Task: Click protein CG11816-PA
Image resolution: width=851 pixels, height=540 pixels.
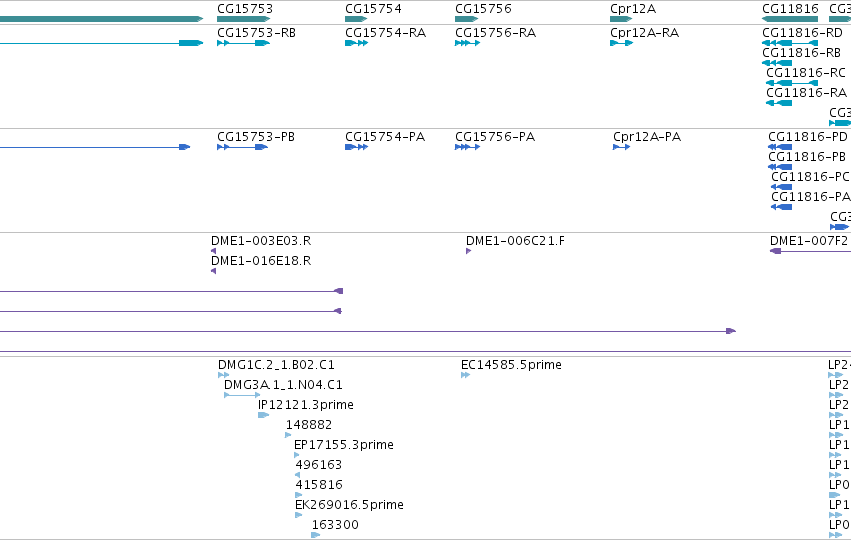Action: 782,207
